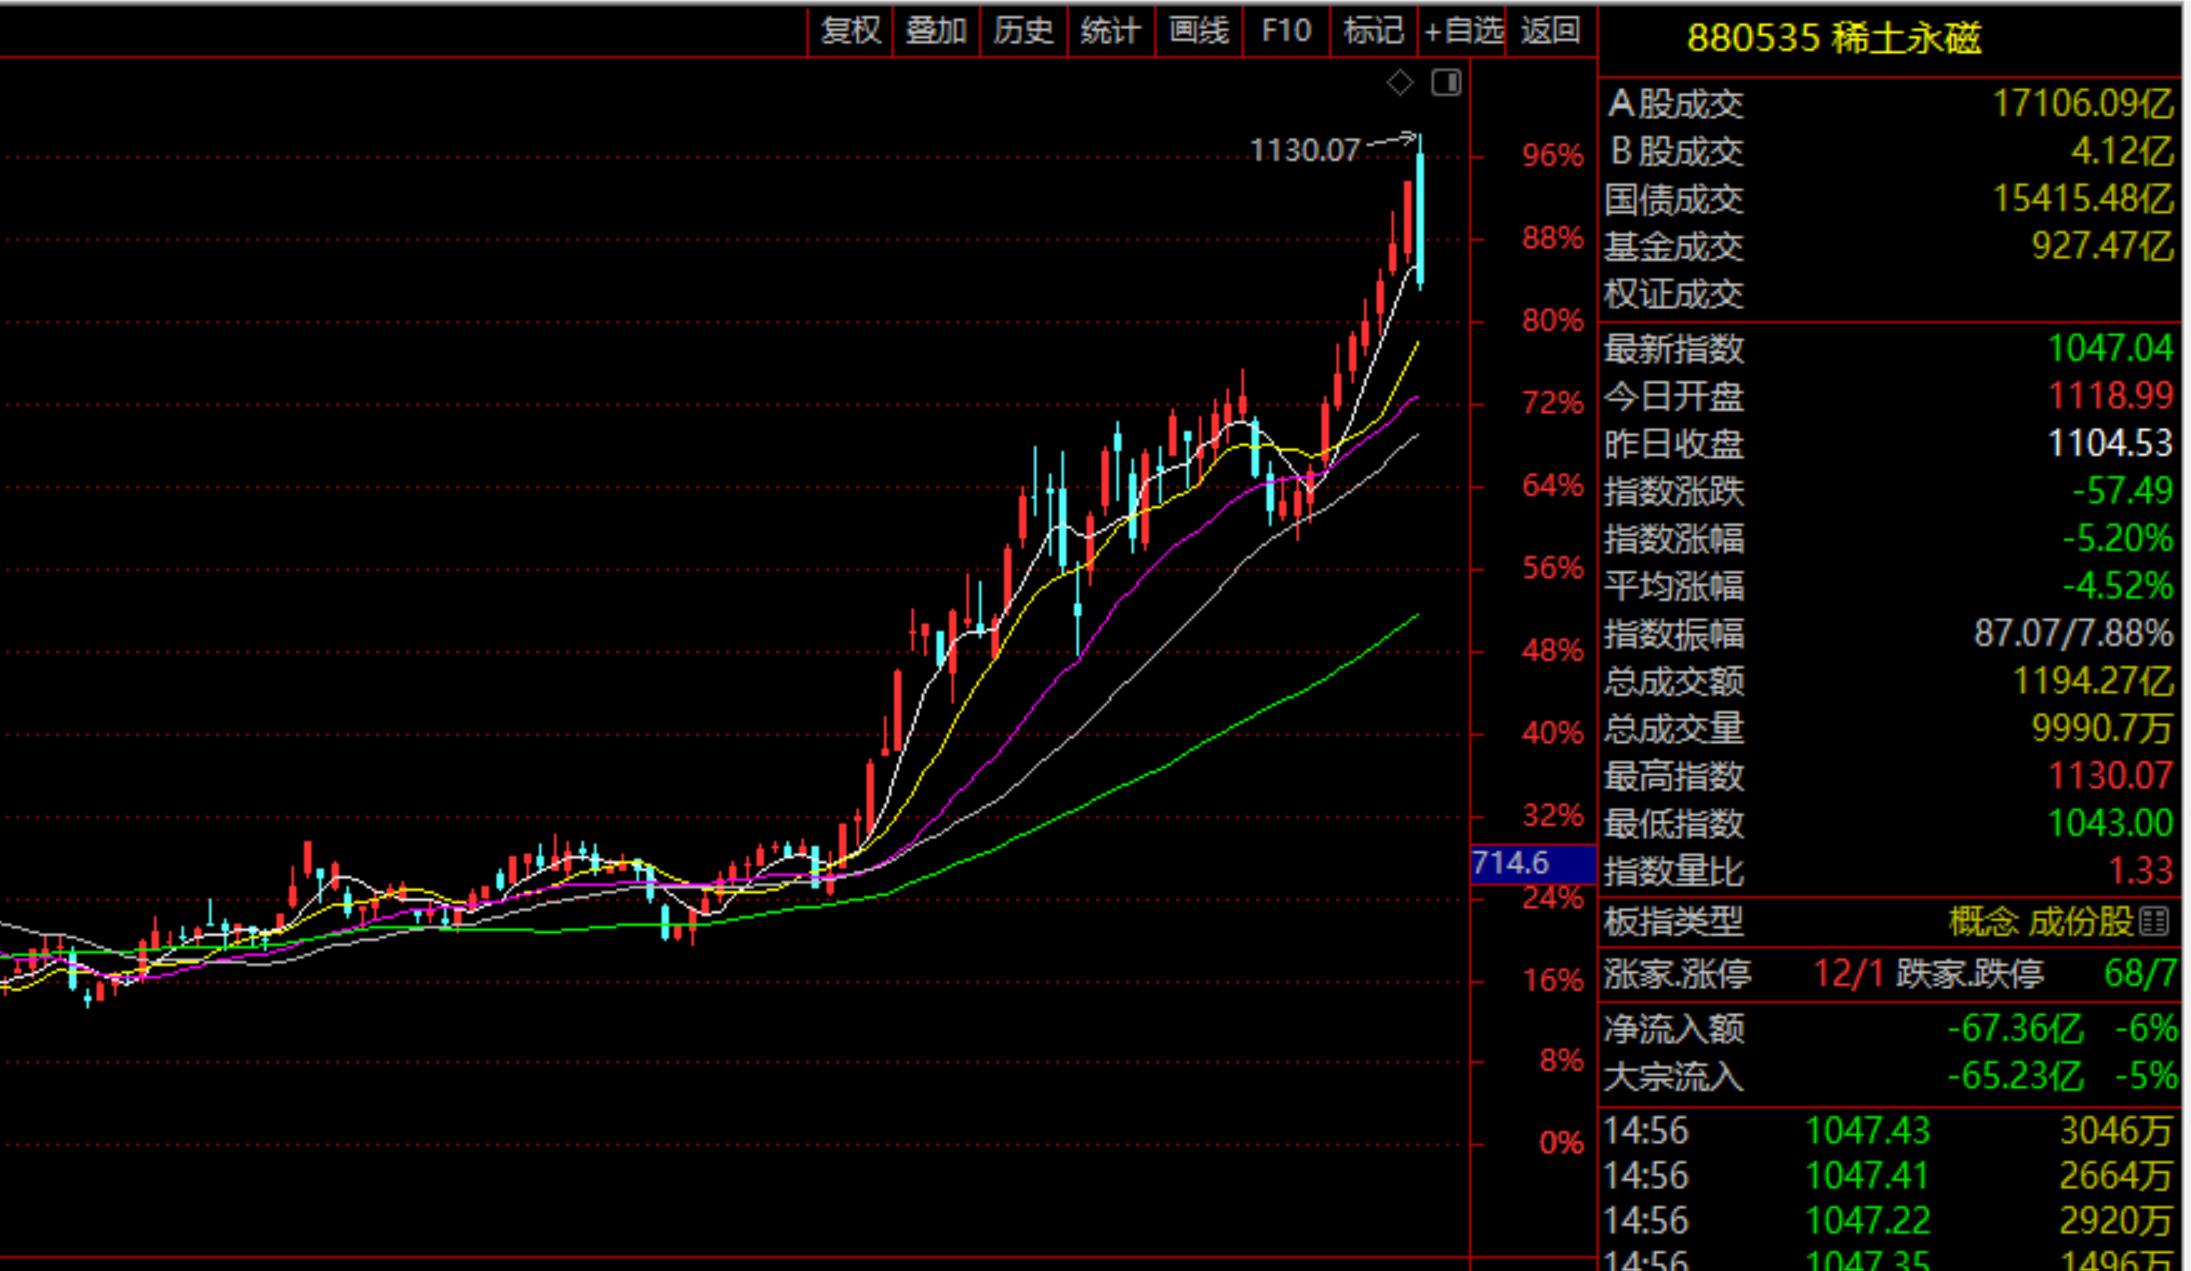The height and width of the screenshot is (1271, 2191).
Task: Activate the 画线 drawing tool
Action: coord(1198,31)
